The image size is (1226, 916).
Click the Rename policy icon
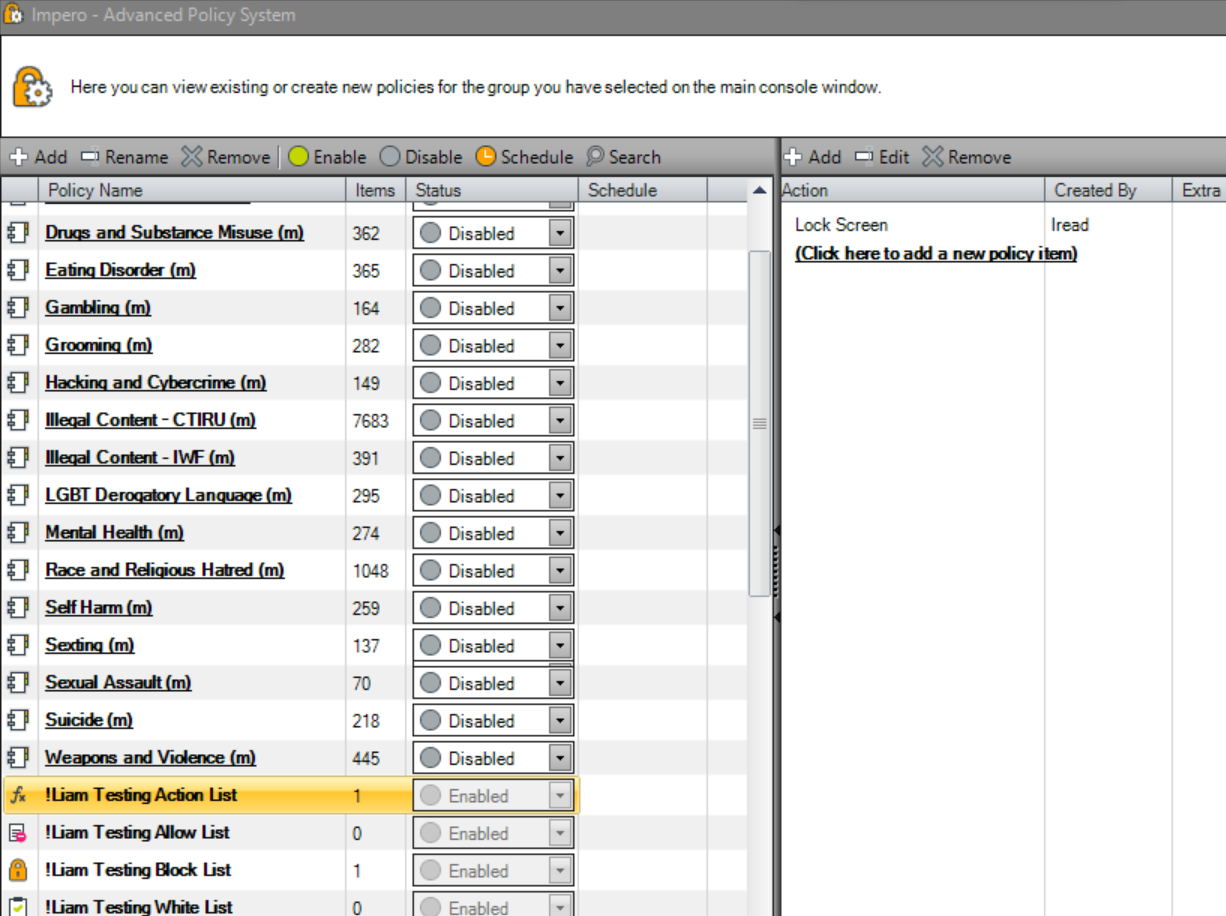[90, 157]
